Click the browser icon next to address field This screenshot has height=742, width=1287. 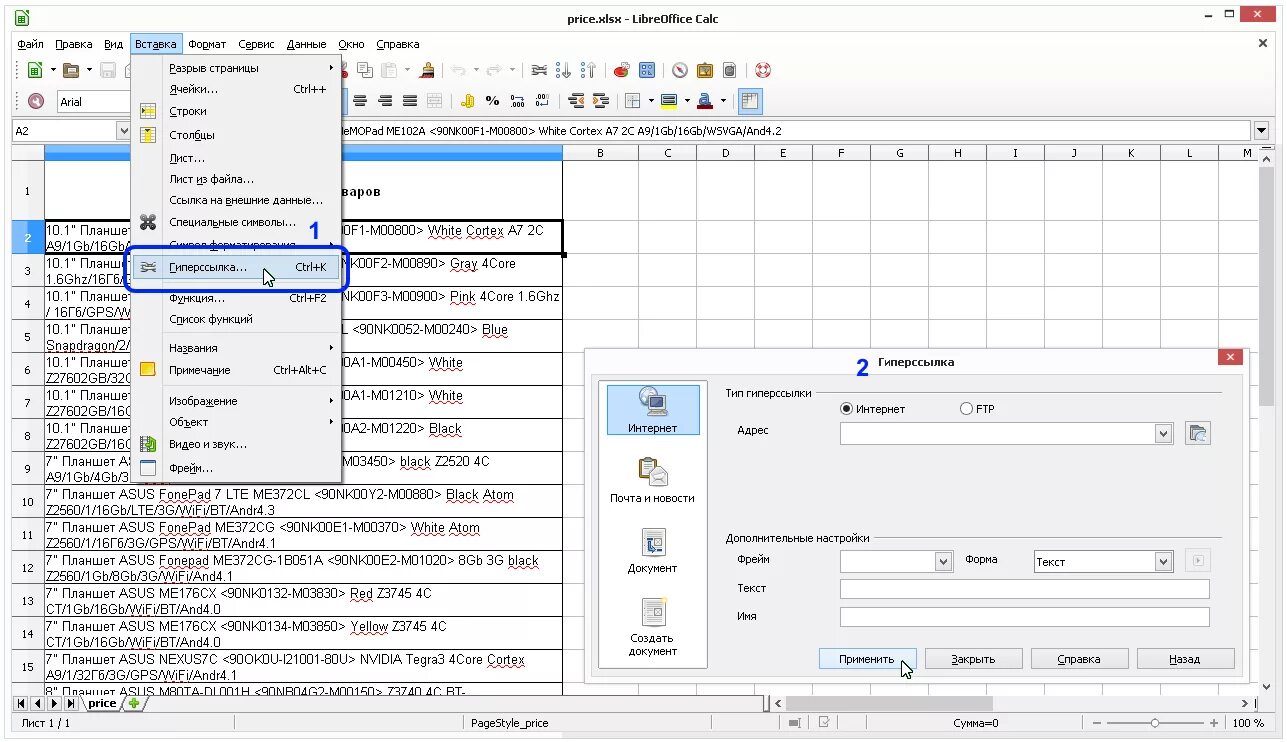click(1198, 433)
